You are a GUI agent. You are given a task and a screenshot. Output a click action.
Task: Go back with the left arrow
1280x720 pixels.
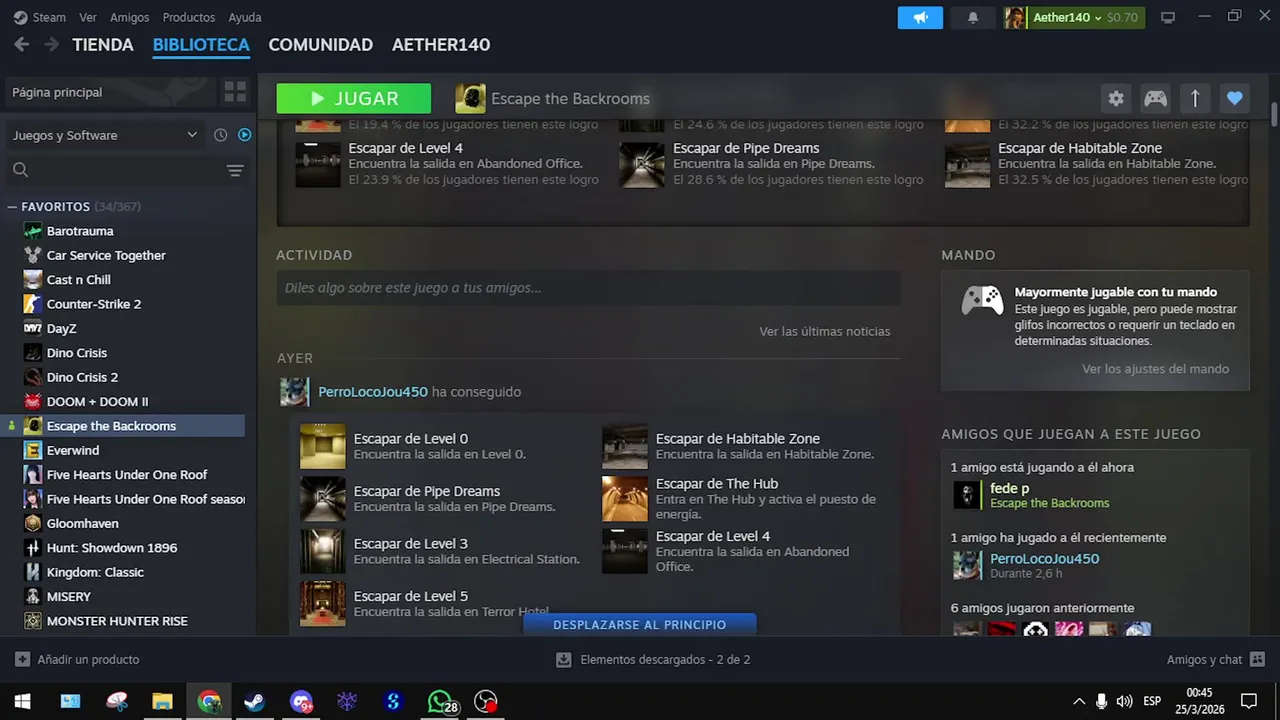click(x=22, y=45)
